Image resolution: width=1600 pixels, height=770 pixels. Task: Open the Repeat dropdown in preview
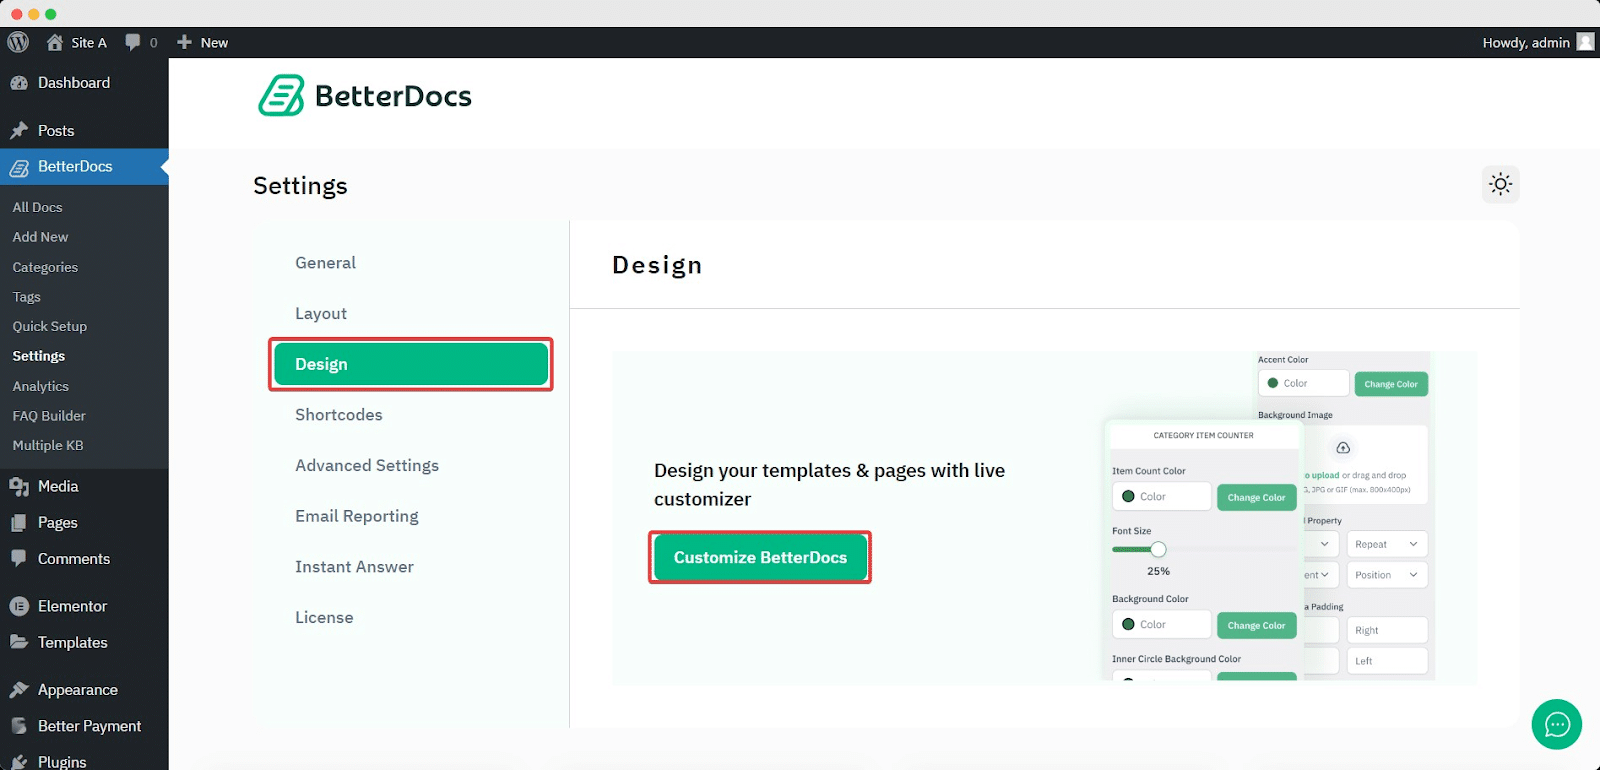(x=1387, y=544)
